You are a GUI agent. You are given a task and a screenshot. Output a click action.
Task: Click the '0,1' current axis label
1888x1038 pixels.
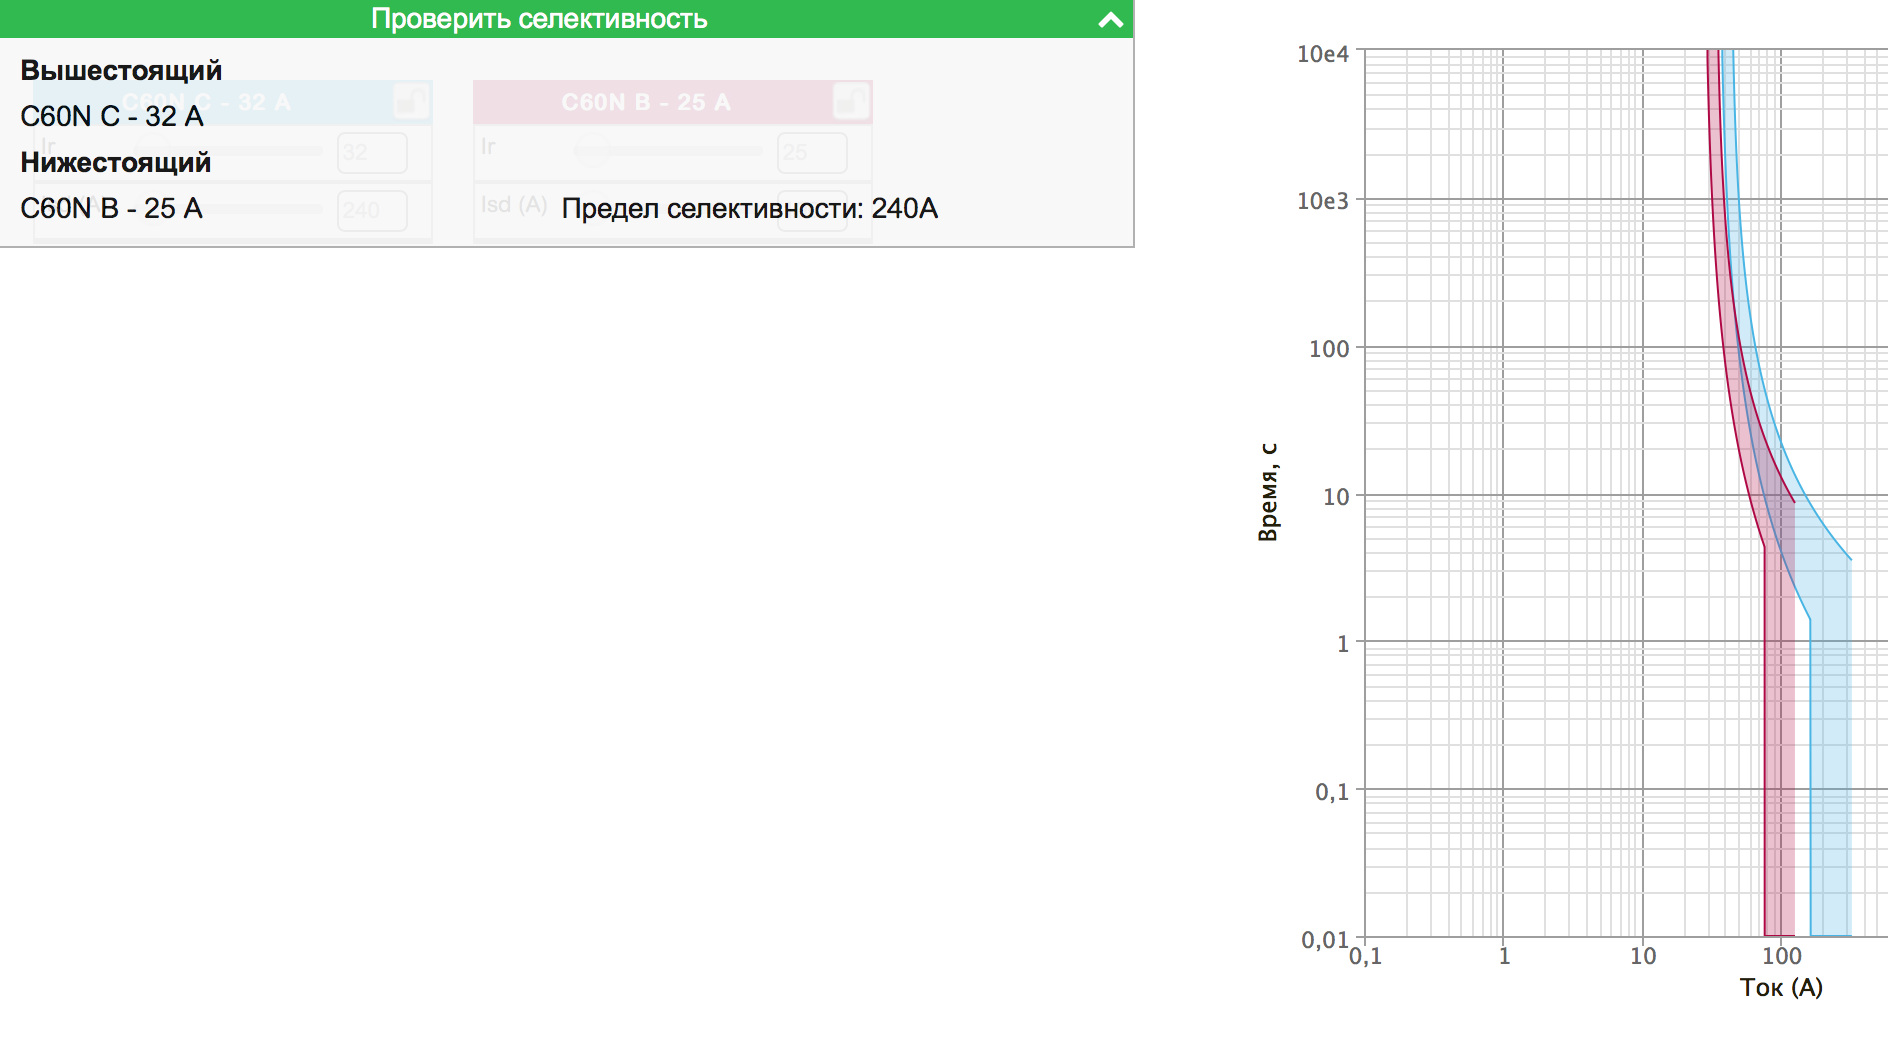(x=1365, y=956)
